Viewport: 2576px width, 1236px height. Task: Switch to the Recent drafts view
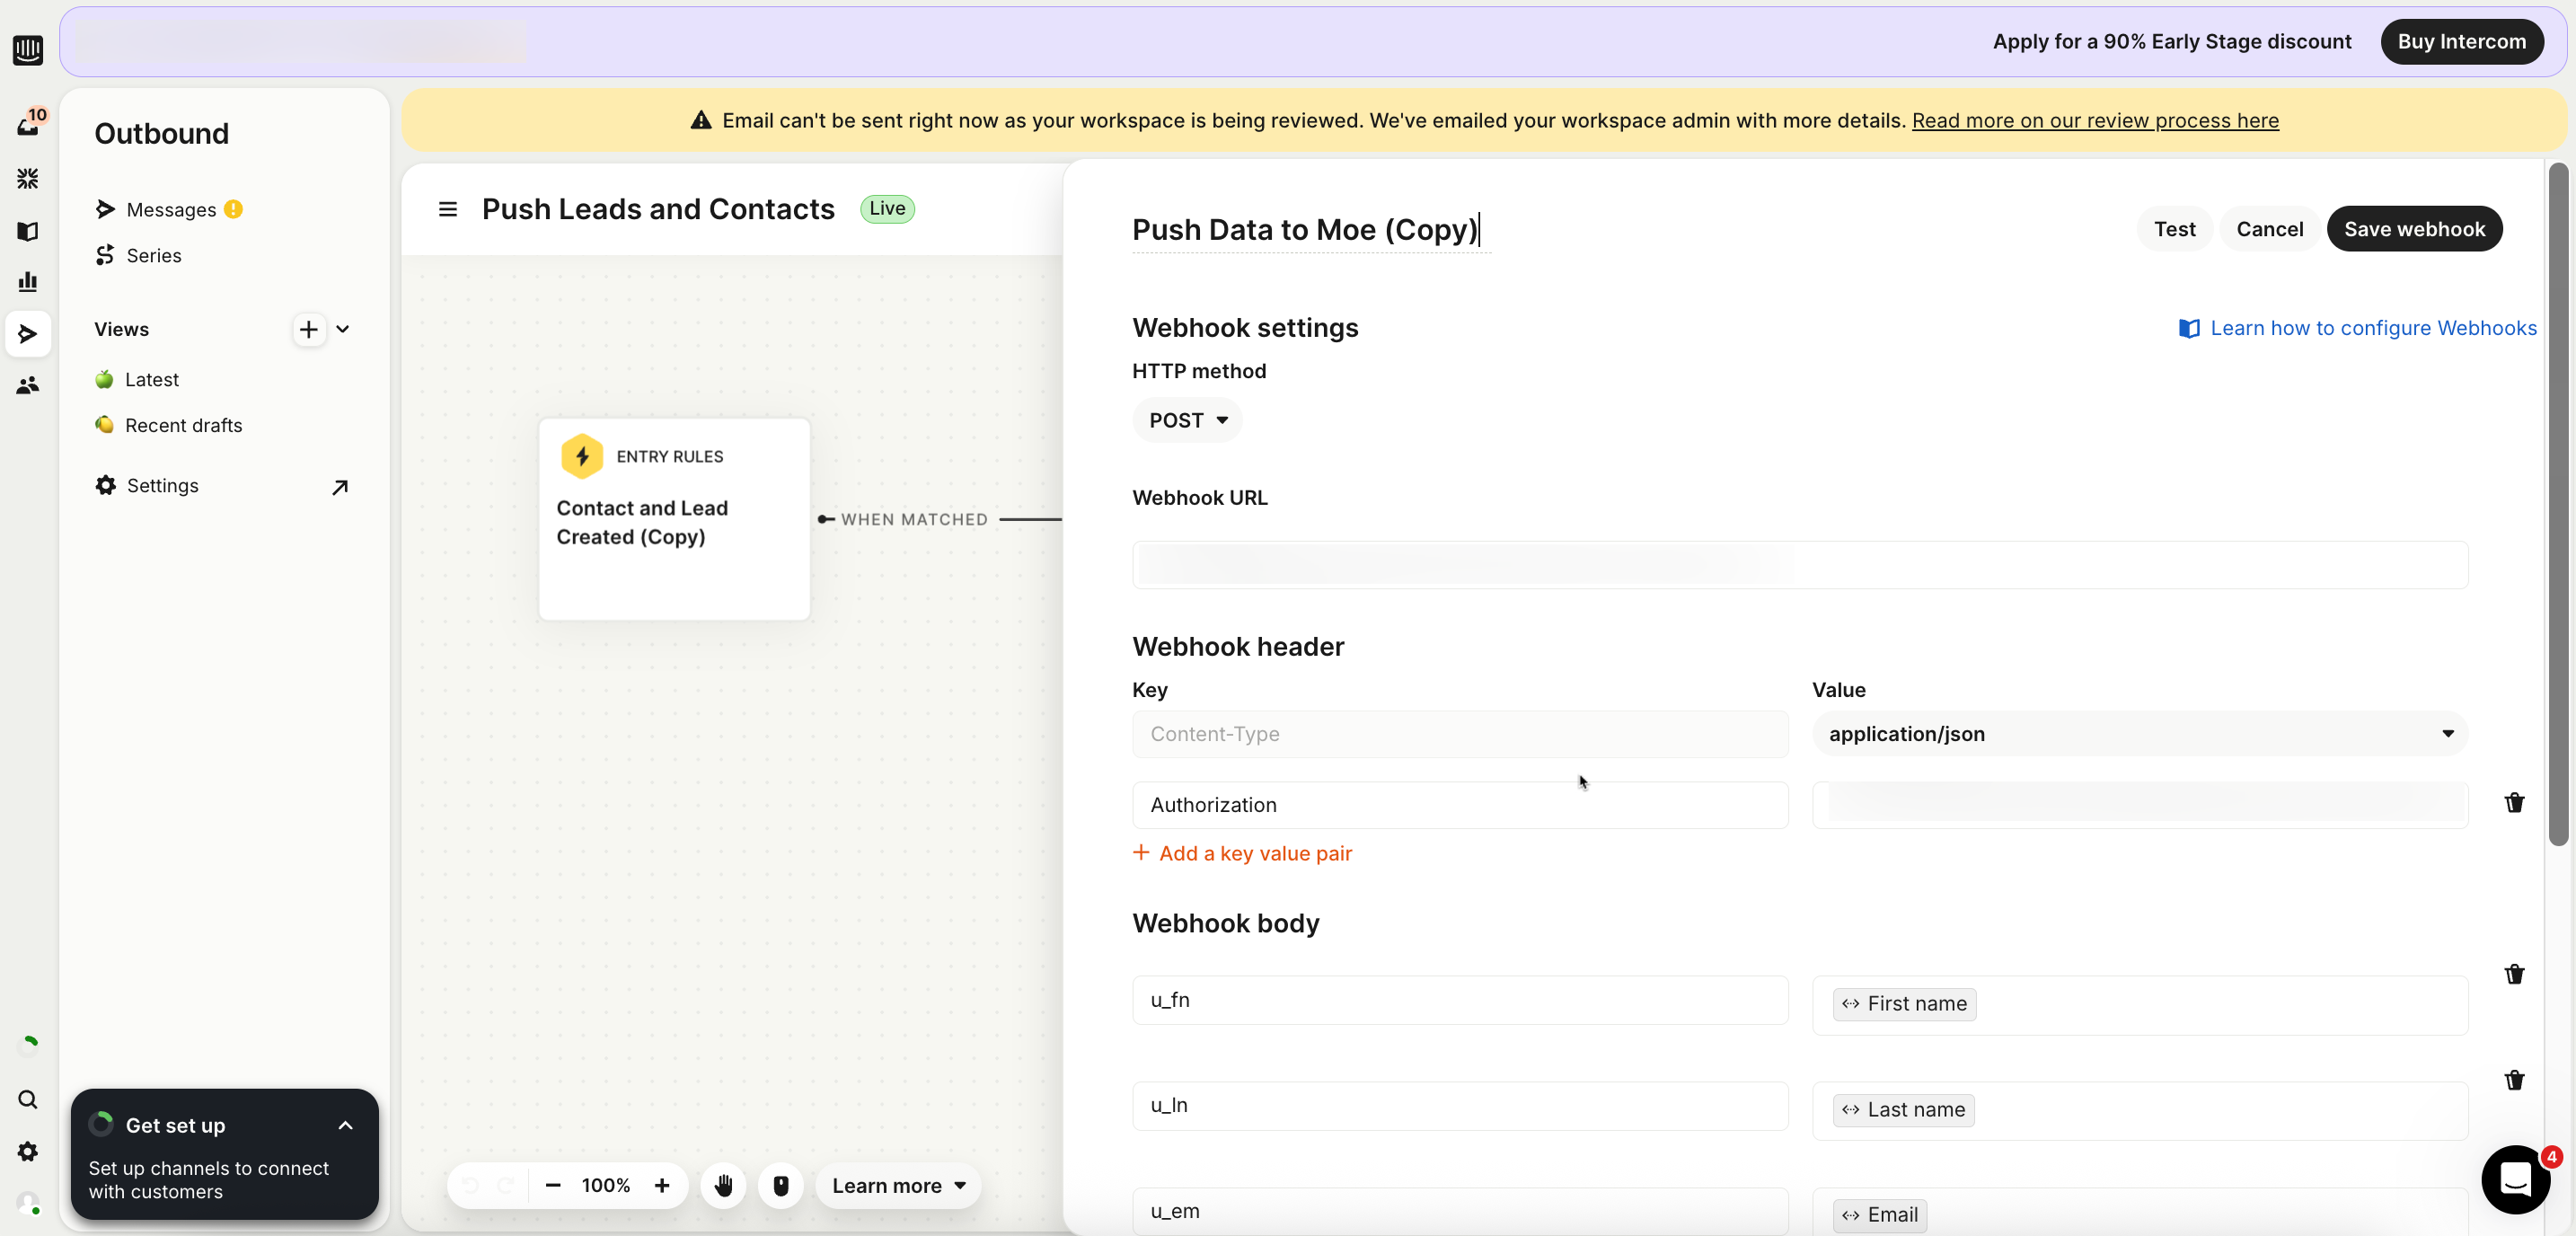(183, 425)
